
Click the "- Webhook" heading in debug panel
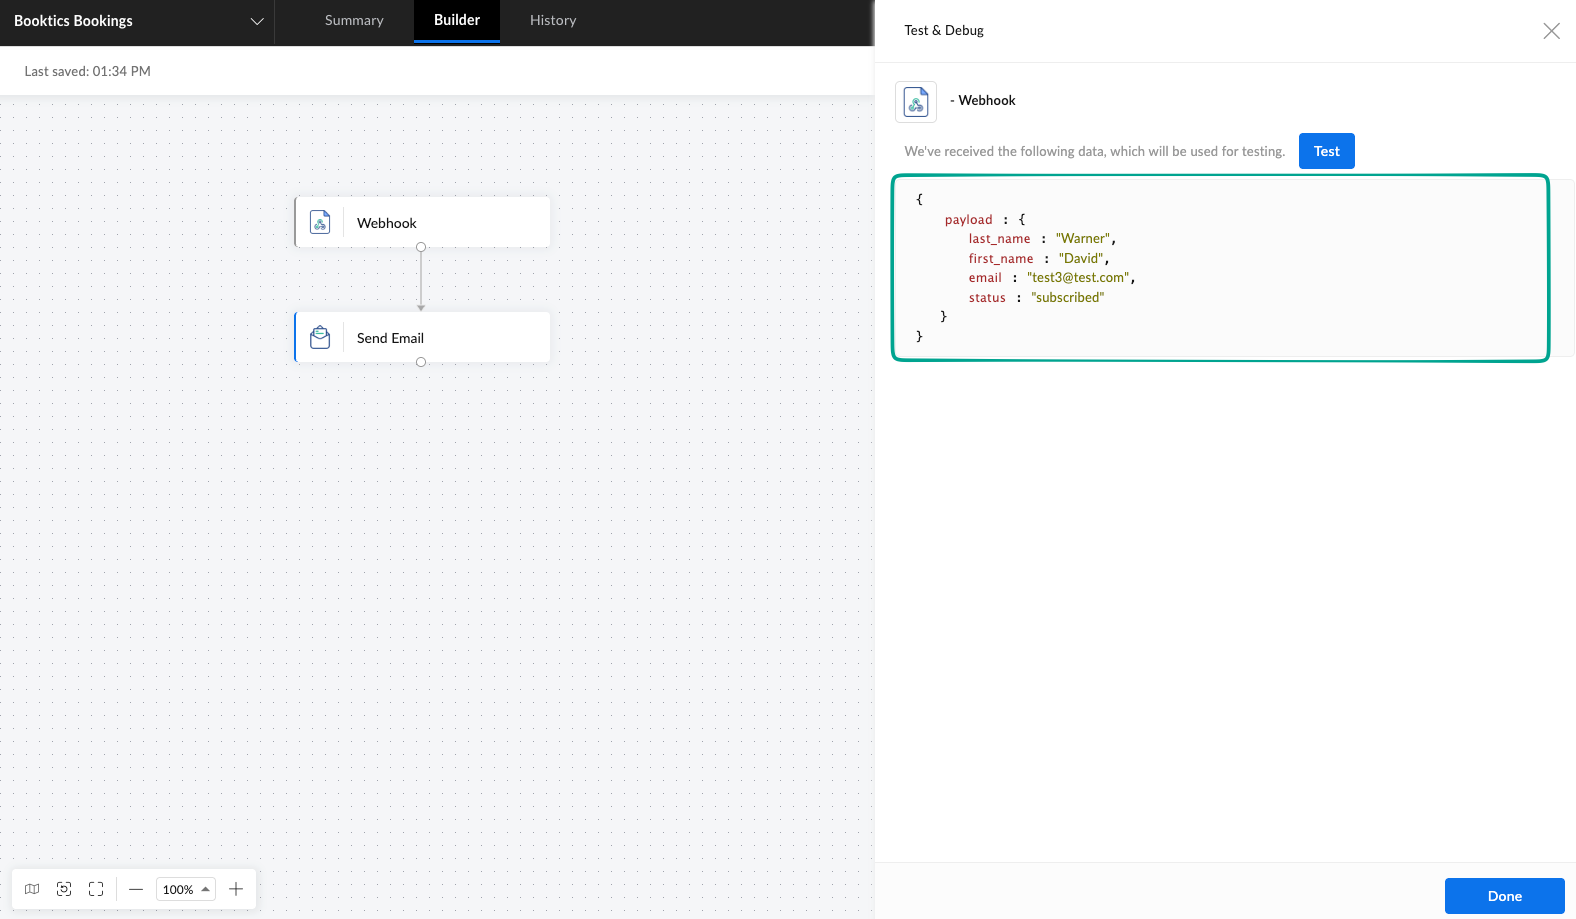[982, 101]
